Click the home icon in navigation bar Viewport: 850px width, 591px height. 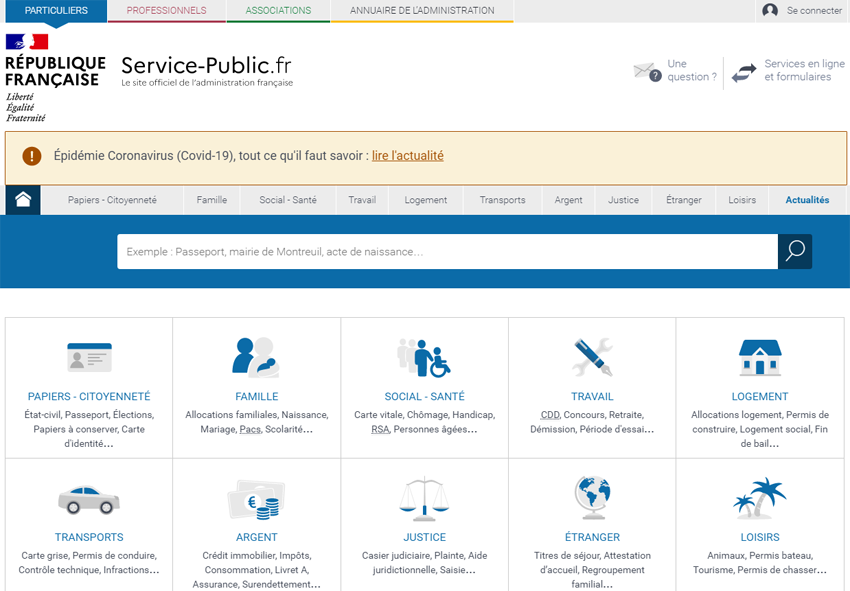pos(23,200)
